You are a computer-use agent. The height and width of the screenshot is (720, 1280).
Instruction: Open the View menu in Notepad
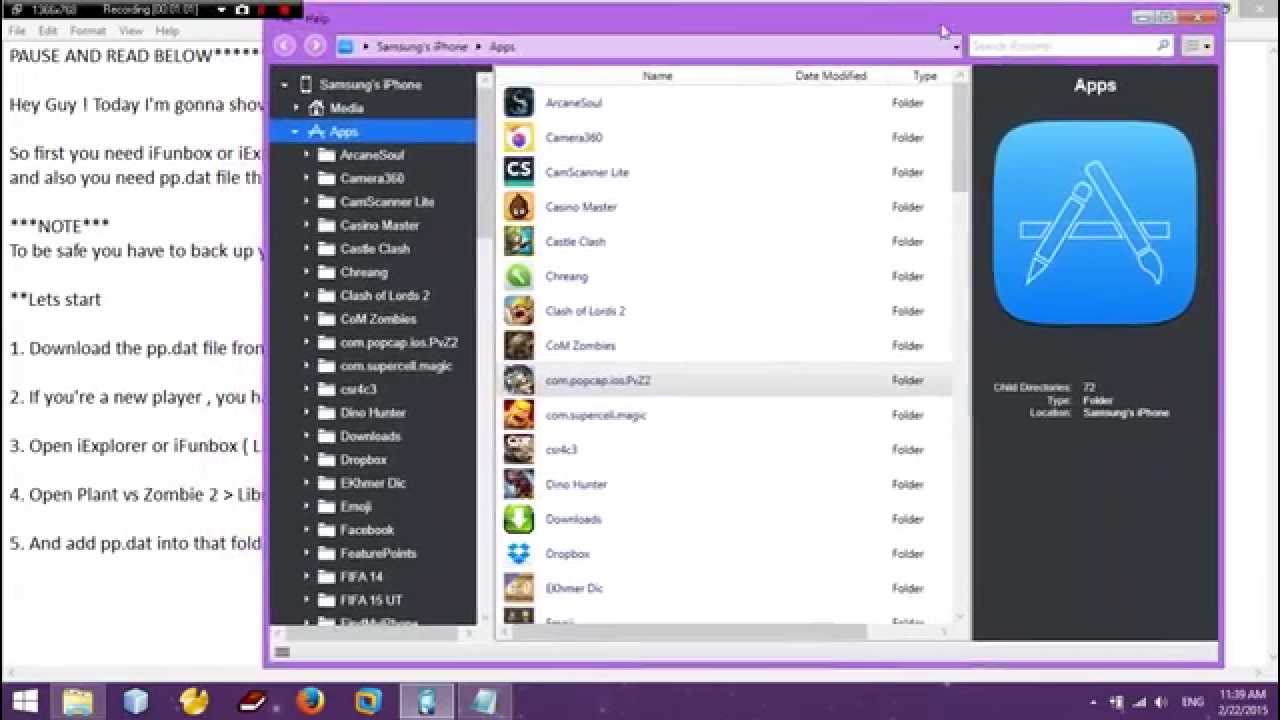(x=131, y=31)
